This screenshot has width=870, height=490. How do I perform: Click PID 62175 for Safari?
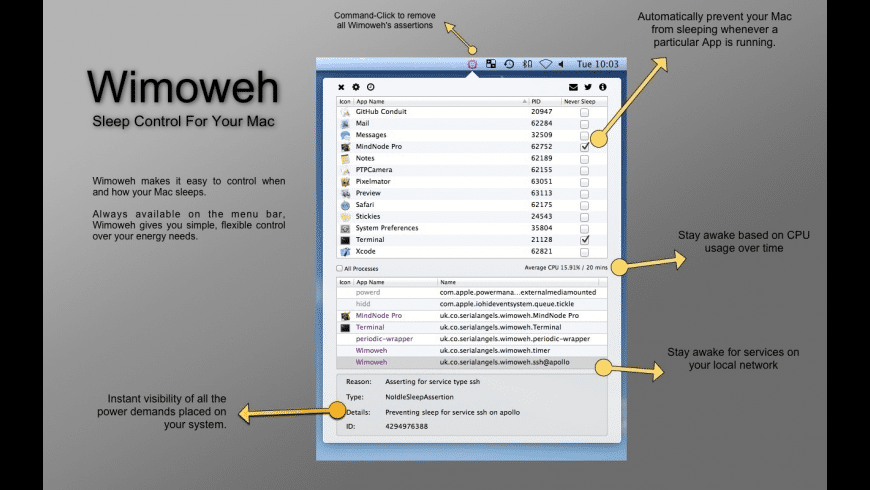coord(542,205)
